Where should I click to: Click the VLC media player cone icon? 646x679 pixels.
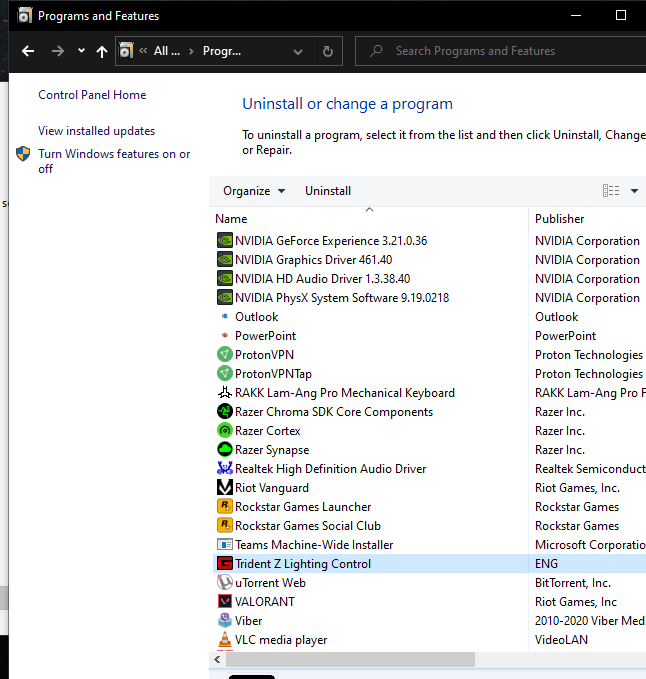click(x=225, y=640)
